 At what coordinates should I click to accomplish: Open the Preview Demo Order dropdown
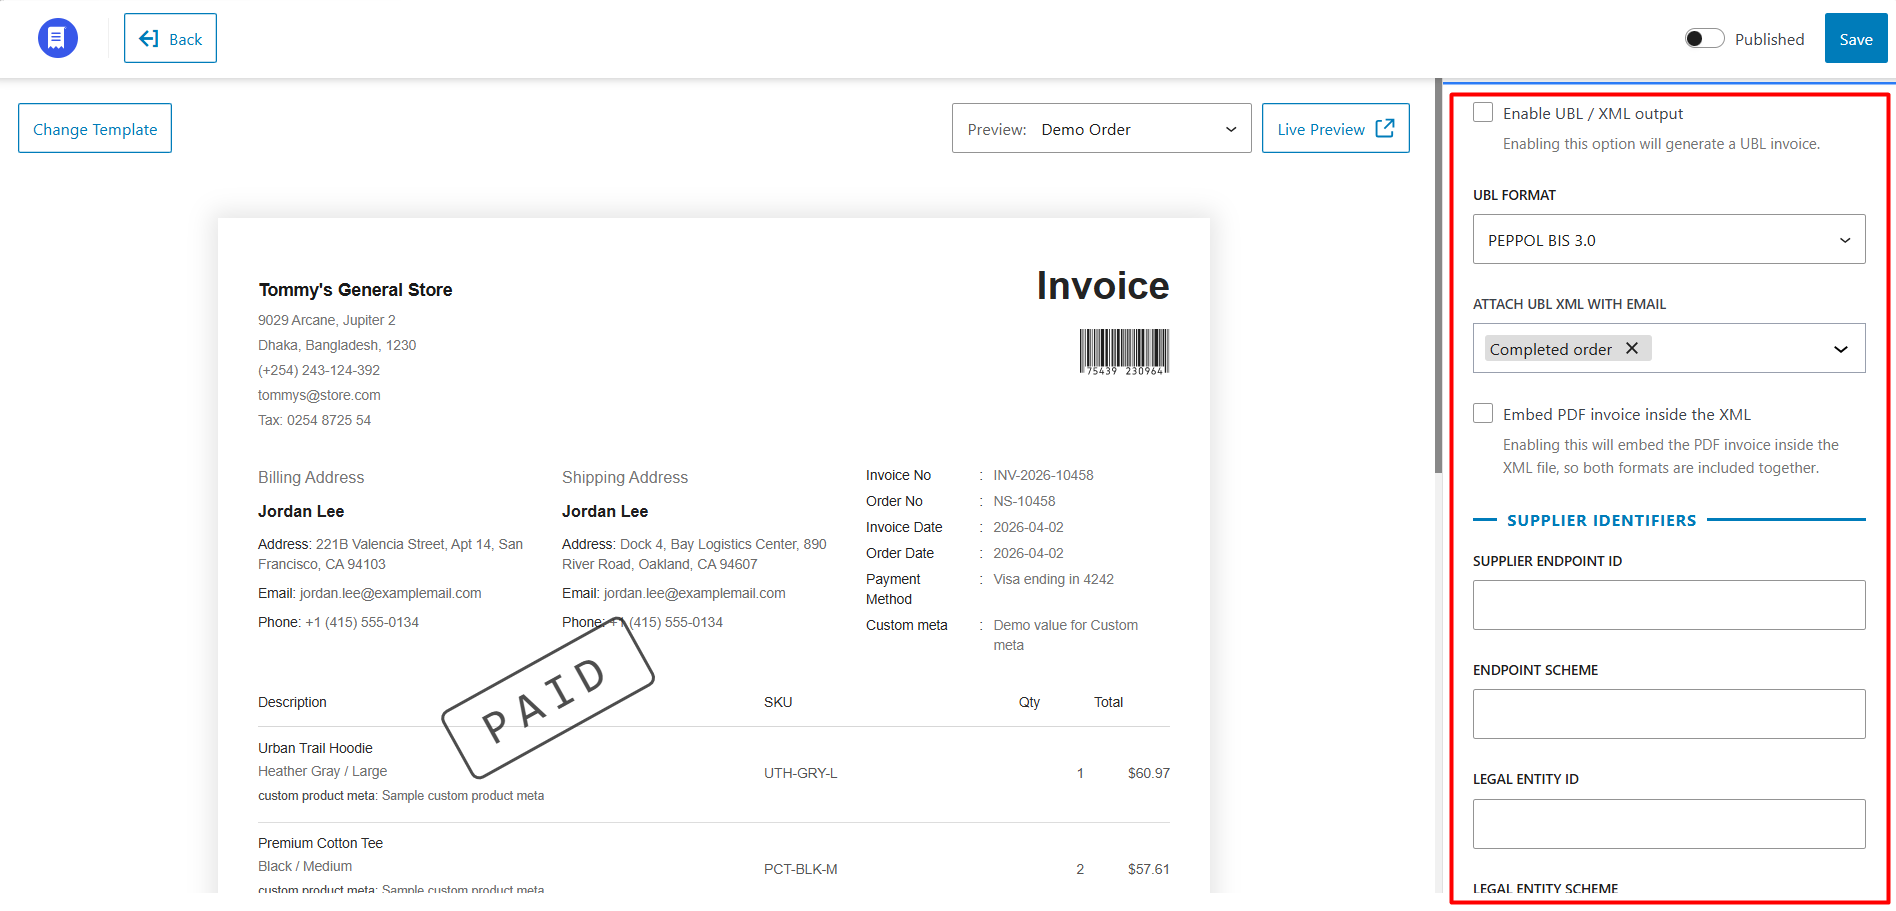tap(1101, 128)
